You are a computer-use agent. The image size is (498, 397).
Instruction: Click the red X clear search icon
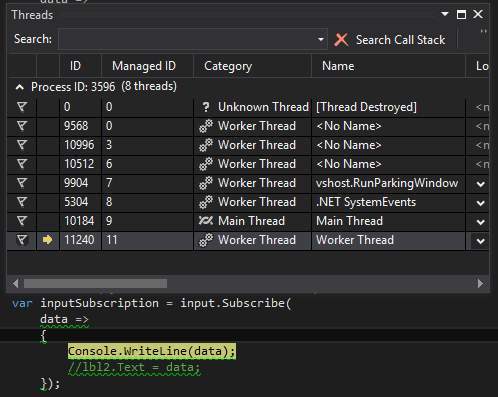coord(341,40)
